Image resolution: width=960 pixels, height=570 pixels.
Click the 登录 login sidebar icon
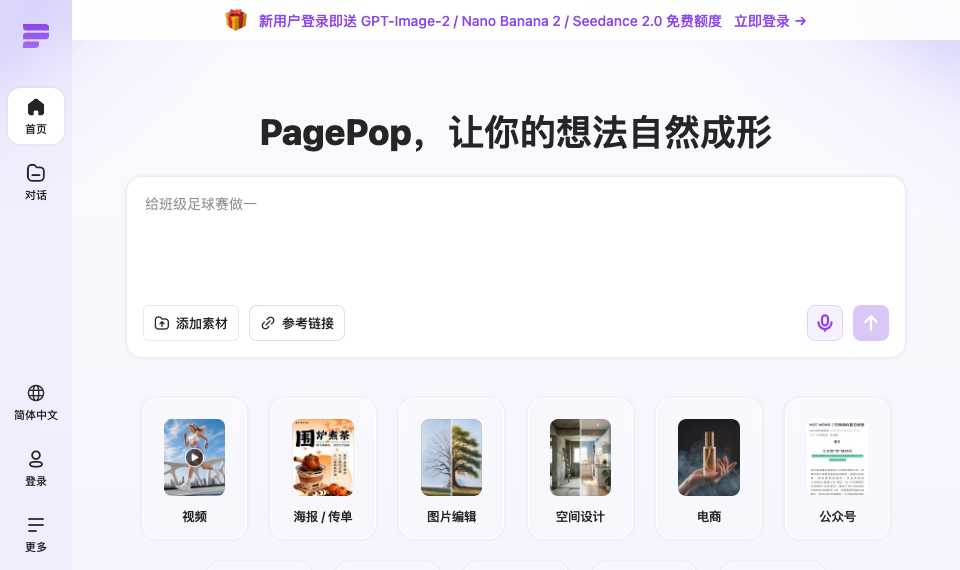tap(36, 469)
